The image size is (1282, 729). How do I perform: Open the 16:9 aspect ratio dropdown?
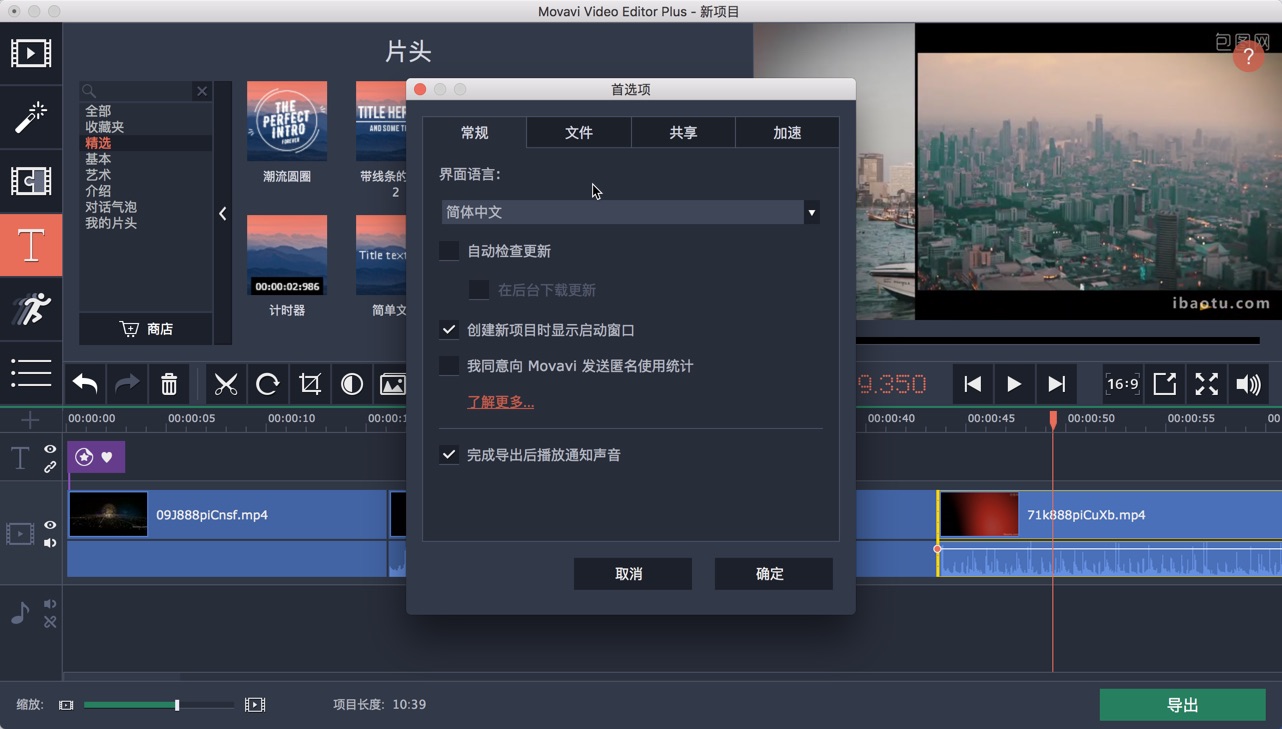coord(1122,383)
